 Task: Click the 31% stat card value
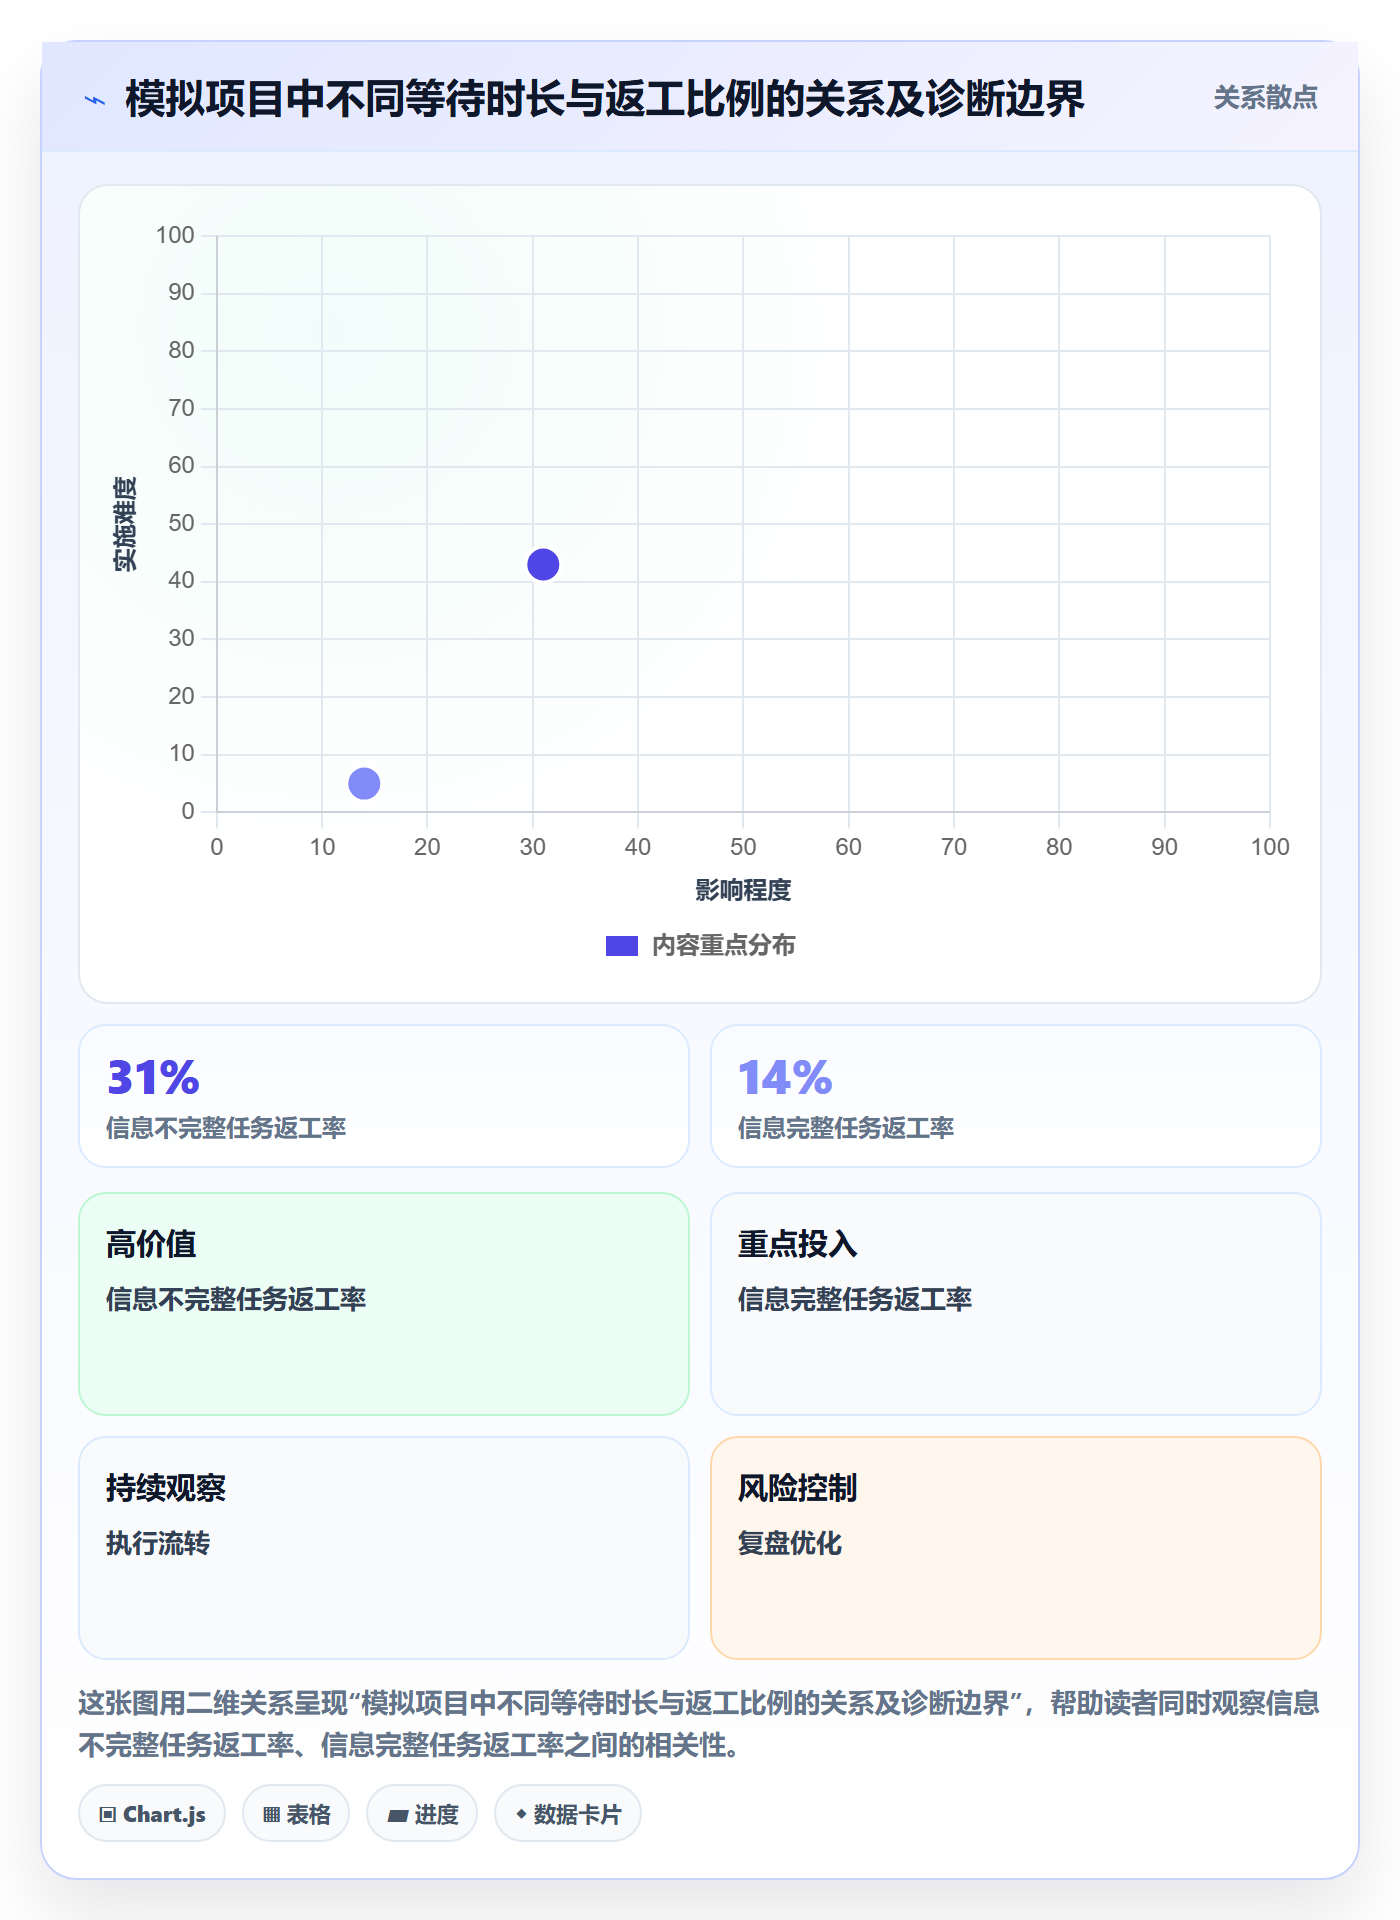(153, 1078)
